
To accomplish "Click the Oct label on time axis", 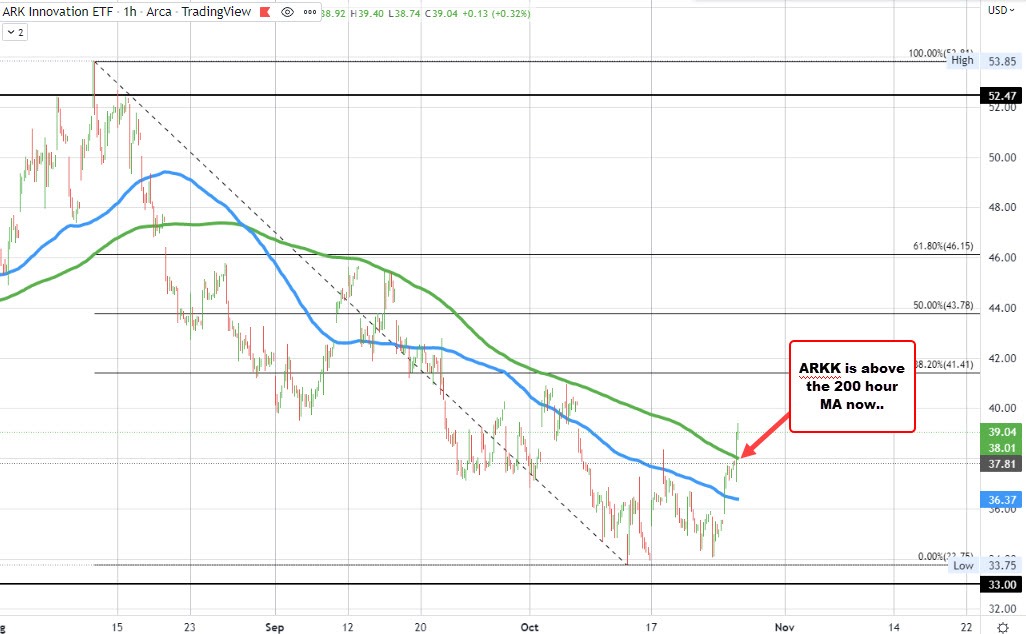I will click(x=529, y=627).
